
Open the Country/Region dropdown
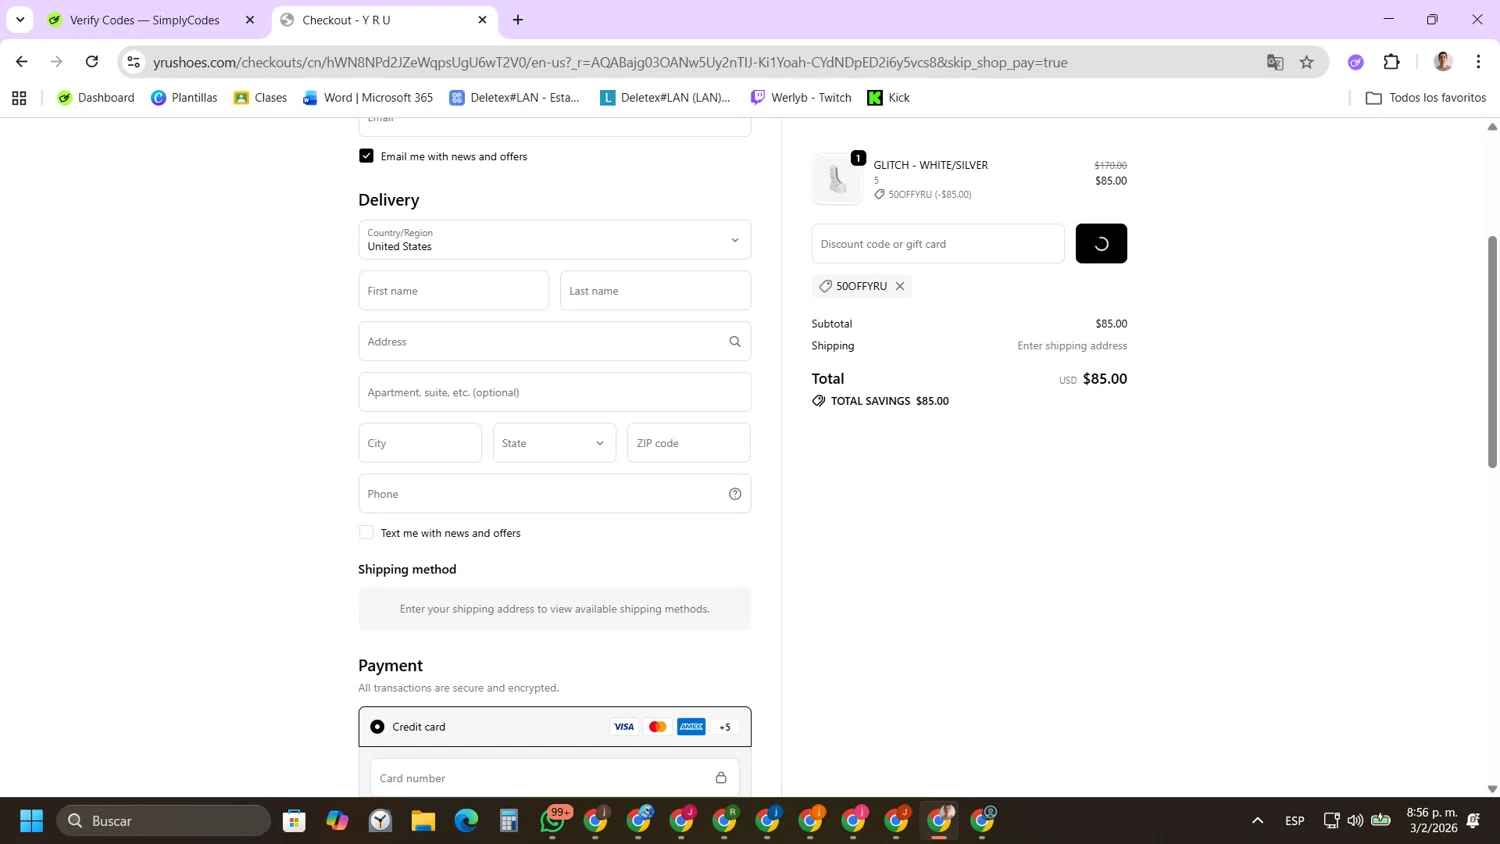coord(554,240)
